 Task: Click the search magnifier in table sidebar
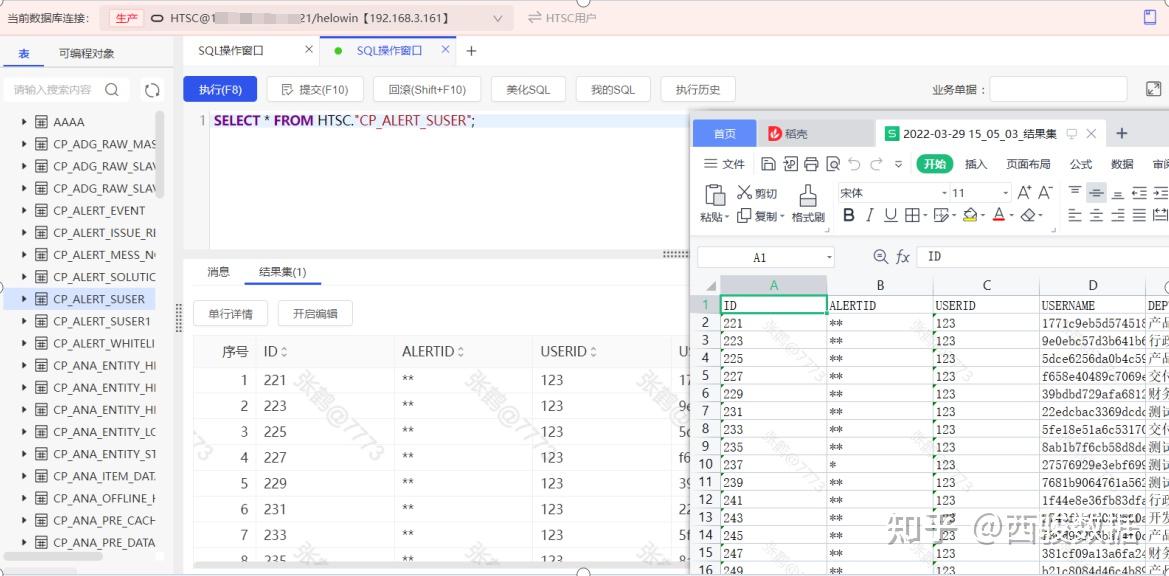point(112,89)
